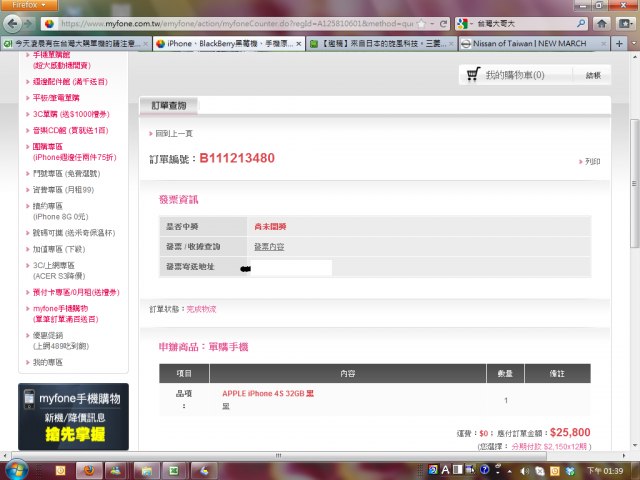This screenshot has height=480, width=640.
Task: Click the 分期付款 $2,150x12期 link
Action: click(x=549, y=447)
